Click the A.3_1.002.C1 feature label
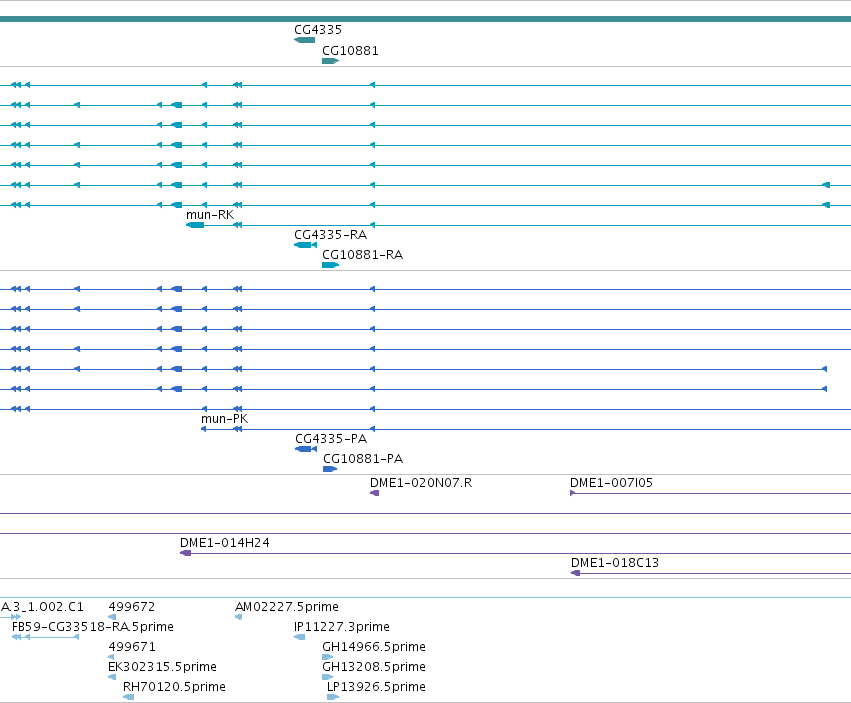 (x=42, y=606)
